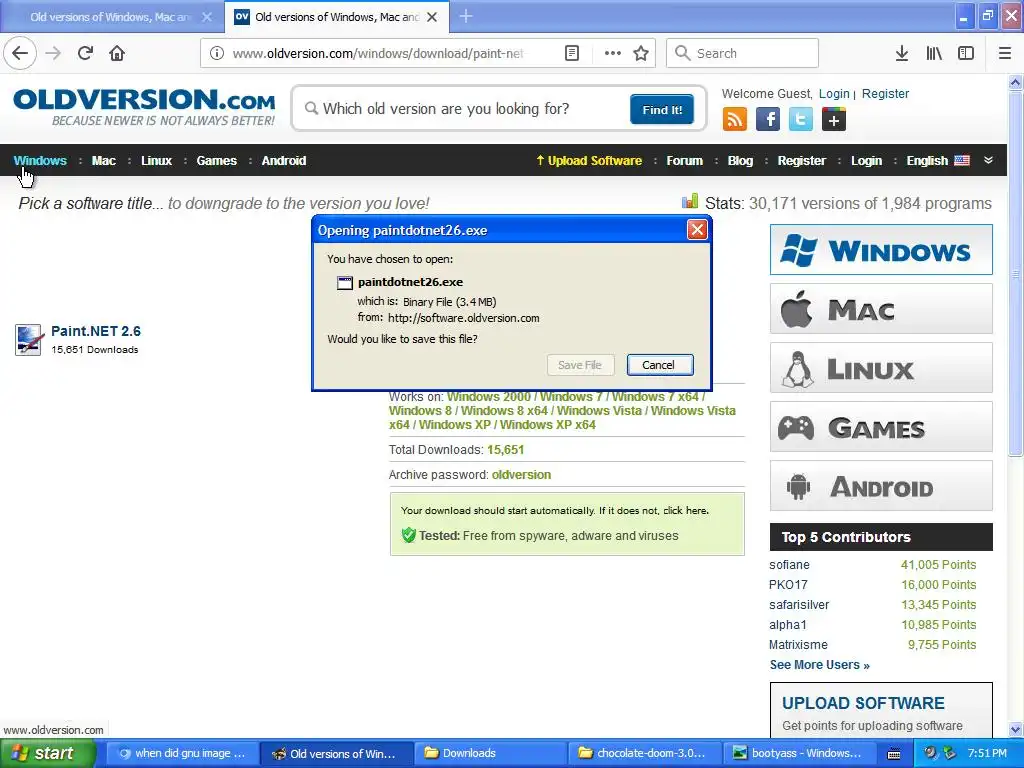Toggle reader view in address bar
The width and height of the screenshot is (1024, 768).
pyautogui.click(x=571, y=53)
